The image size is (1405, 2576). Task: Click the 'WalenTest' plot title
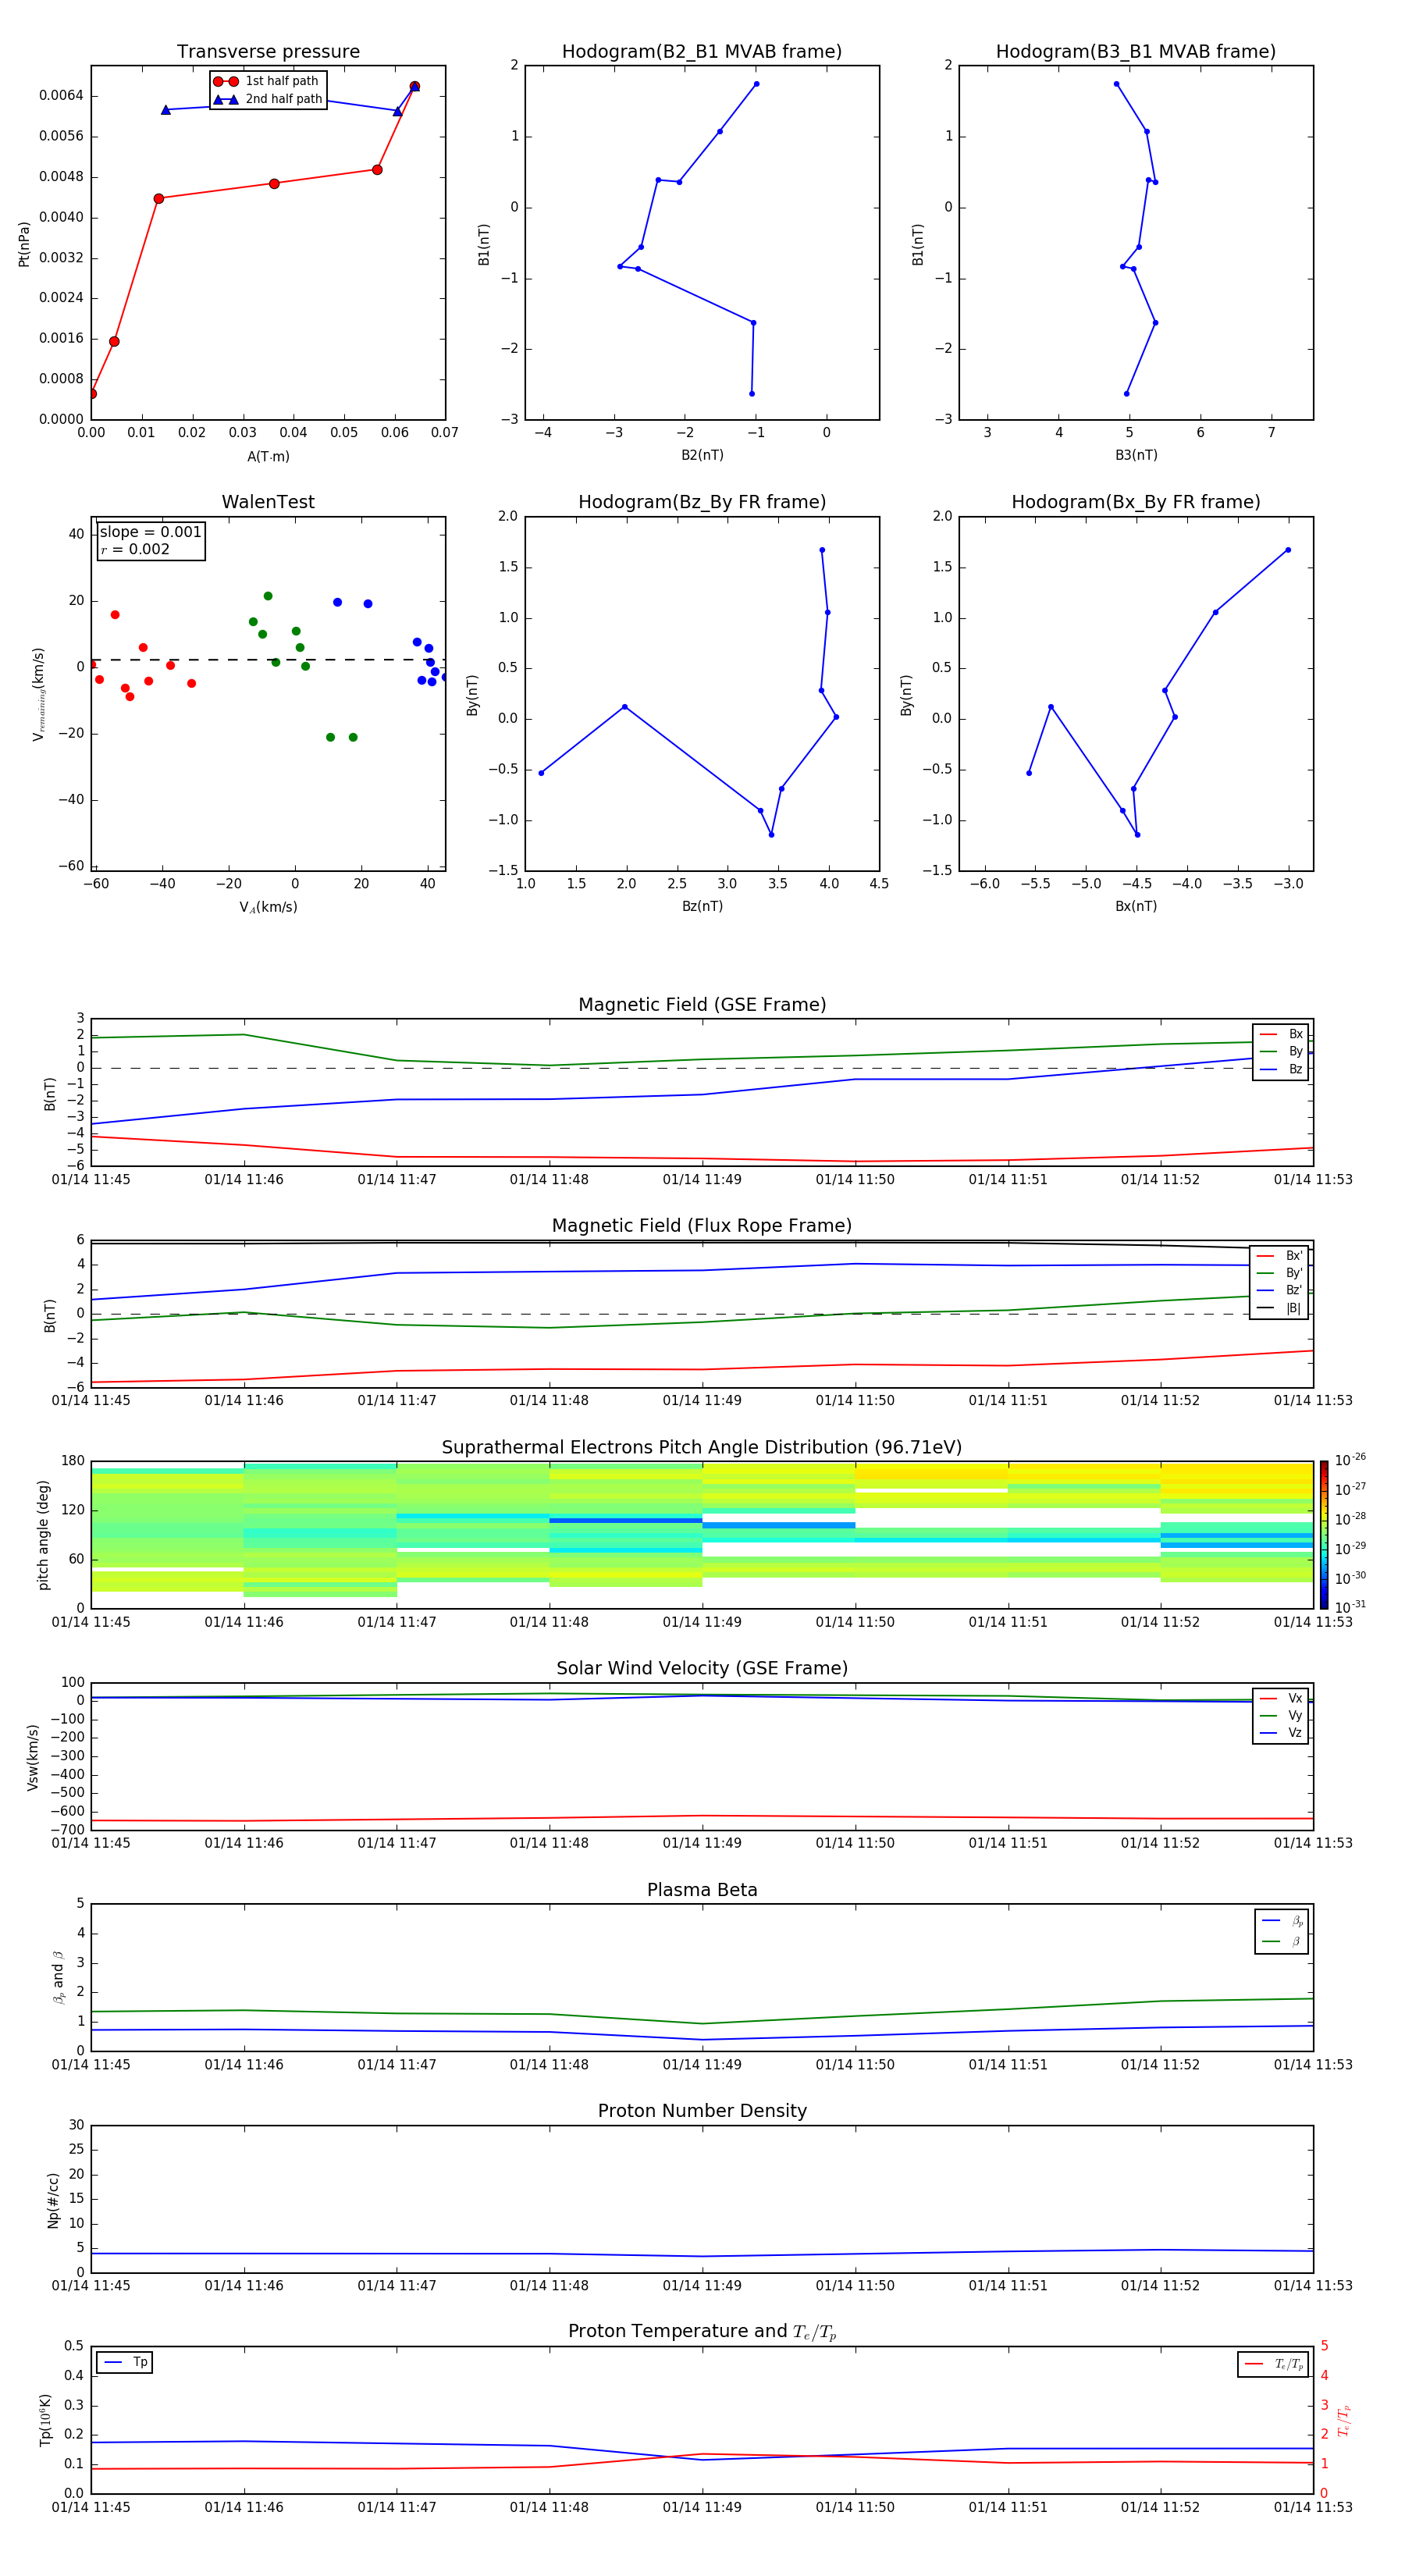pyautogui.click(x=268, y=502)
